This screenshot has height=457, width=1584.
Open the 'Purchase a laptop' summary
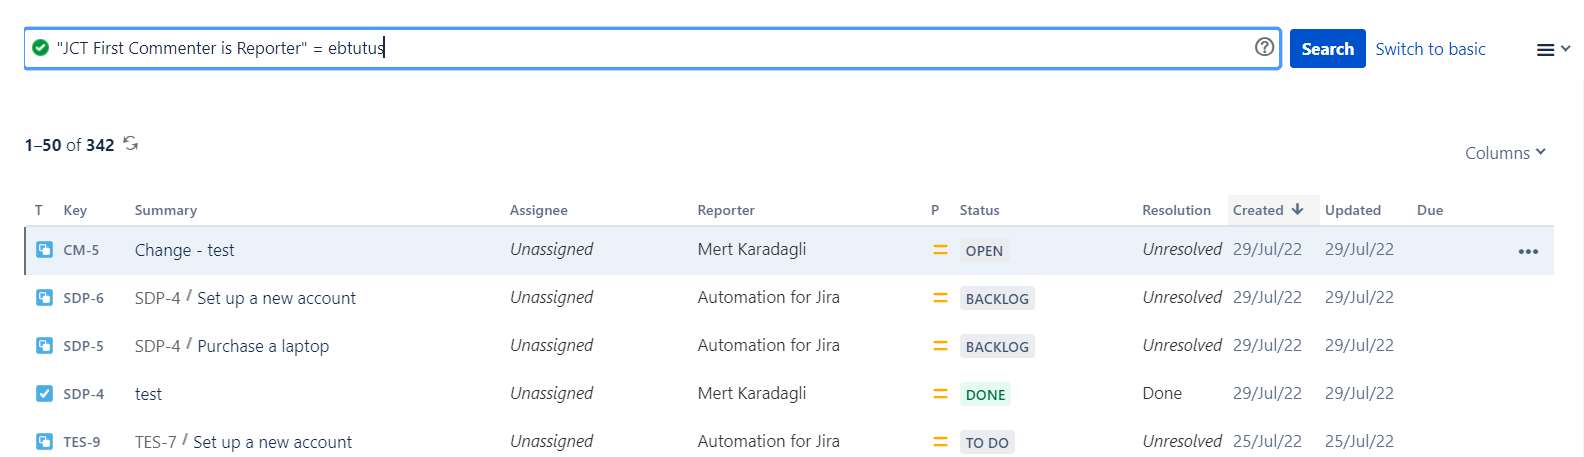coord(263,346)
